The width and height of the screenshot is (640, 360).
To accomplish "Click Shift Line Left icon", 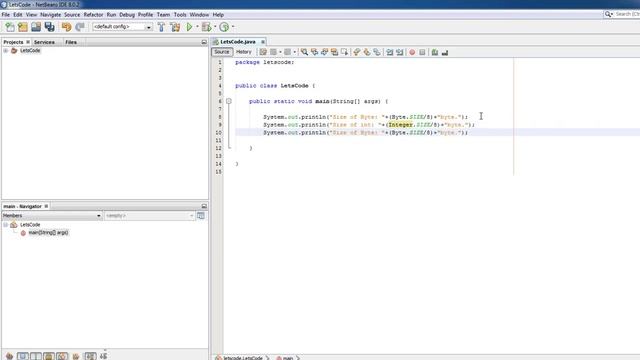I will tap(389, 52).
